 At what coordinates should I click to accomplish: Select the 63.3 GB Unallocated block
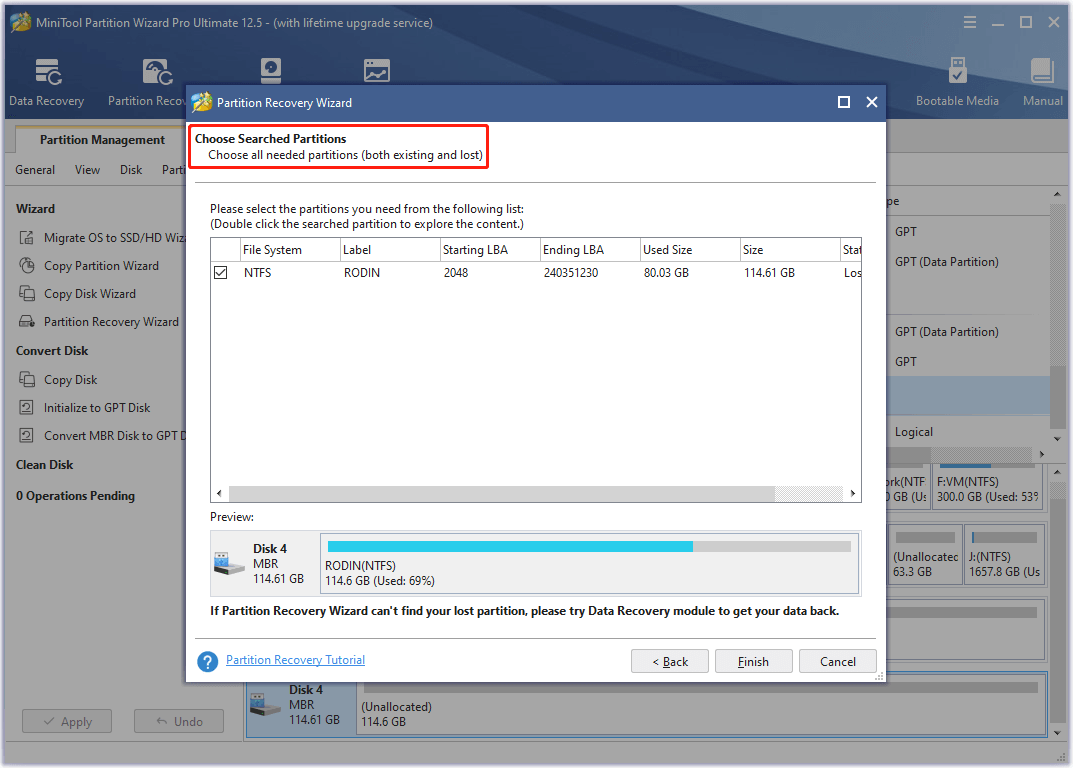tap(925, 554)
